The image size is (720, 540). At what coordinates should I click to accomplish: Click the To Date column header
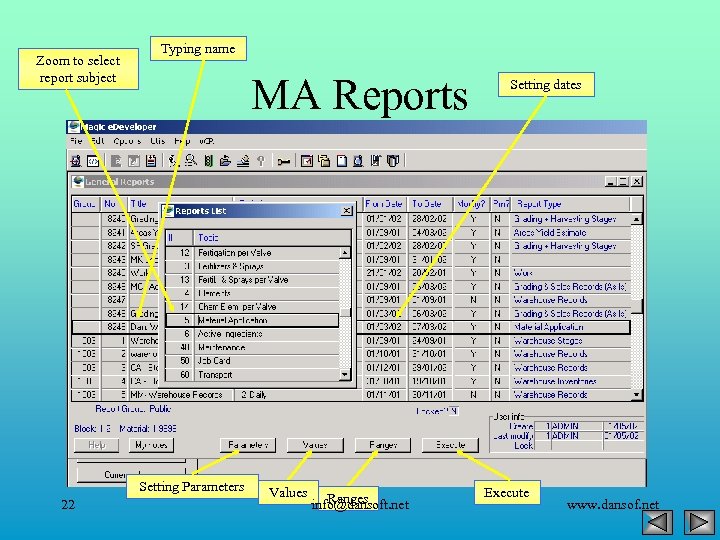pos(431,204)
